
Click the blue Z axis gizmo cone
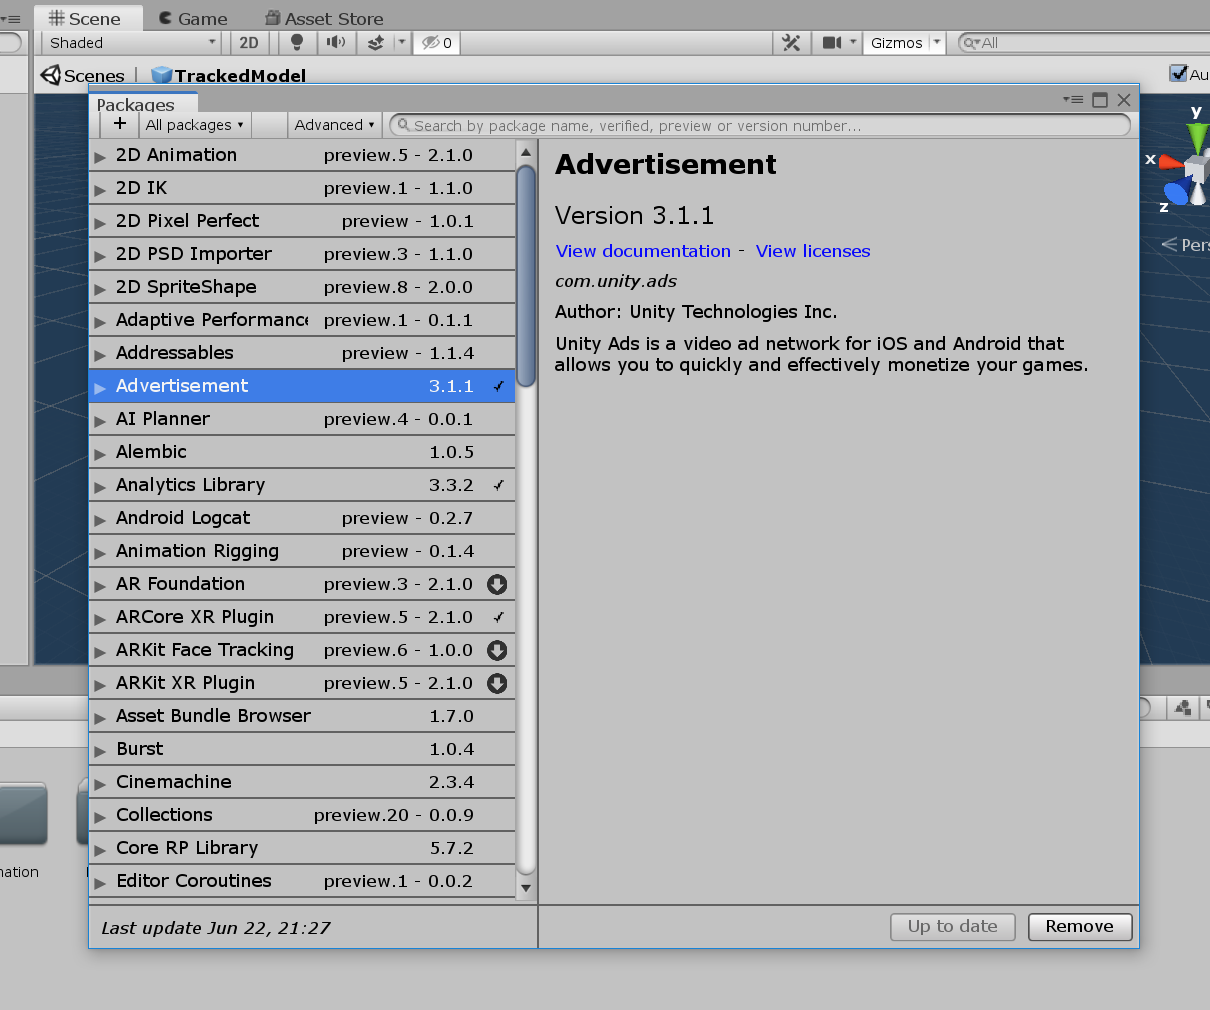[1177, 193]
